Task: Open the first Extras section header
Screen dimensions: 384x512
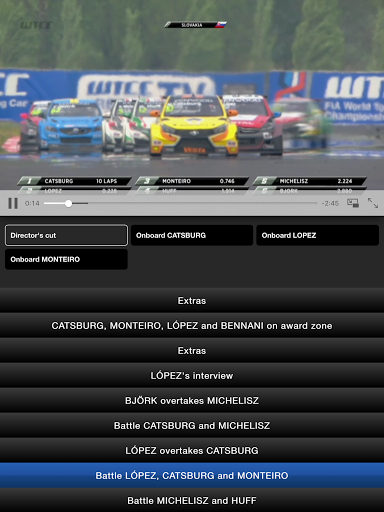Action: [192, 300]
